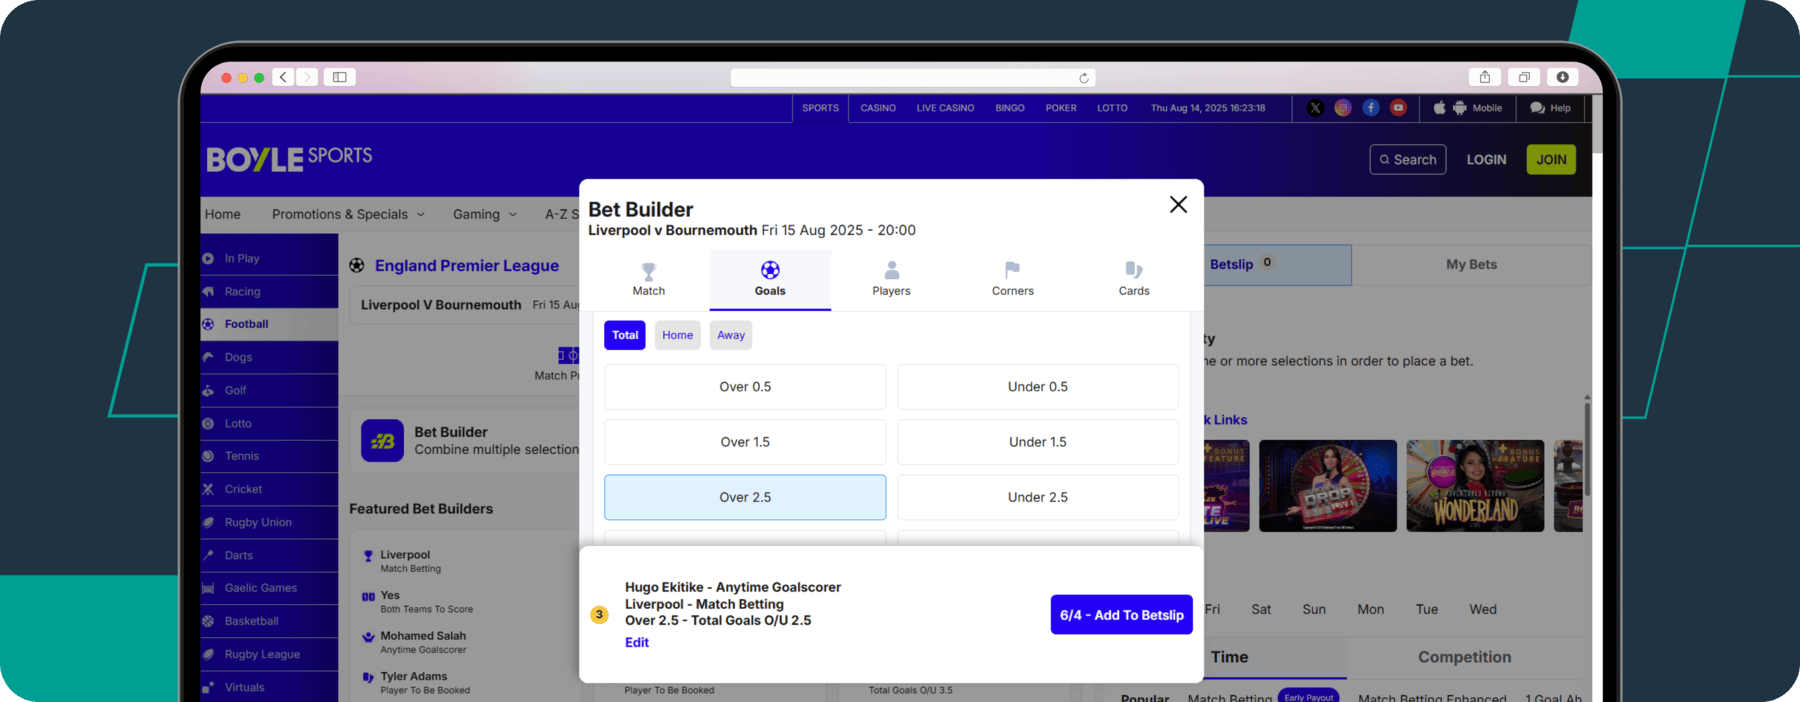
Task: Click 6/4 Add To Betslip button
Action: pyautogui.click(x=1121, y=615)
